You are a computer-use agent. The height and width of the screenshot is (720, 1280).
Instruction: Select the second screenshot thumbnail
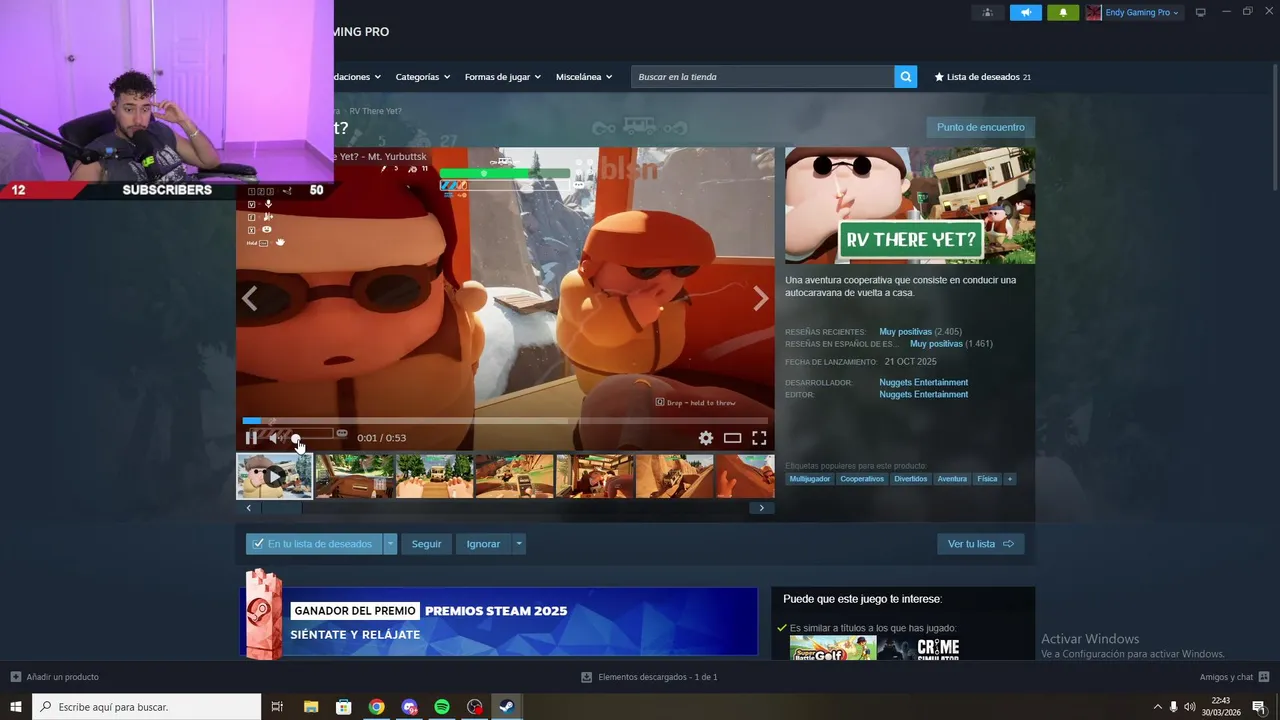pyautogui.click(x=354, y=476)
